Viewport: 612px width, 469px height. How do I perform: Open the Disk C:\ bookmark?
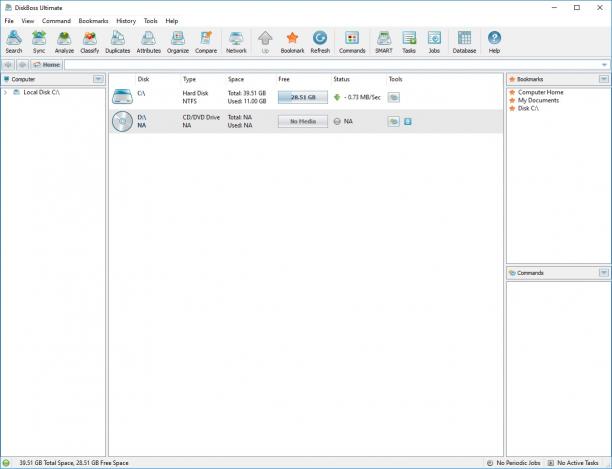point(528,108)
